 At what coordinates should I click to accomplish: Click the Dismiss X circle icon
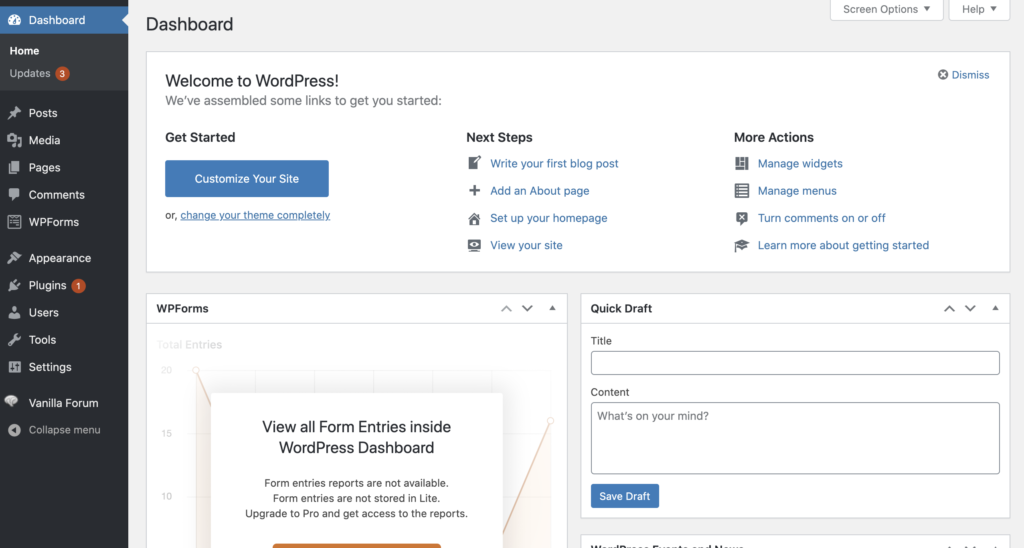point(943,74)
